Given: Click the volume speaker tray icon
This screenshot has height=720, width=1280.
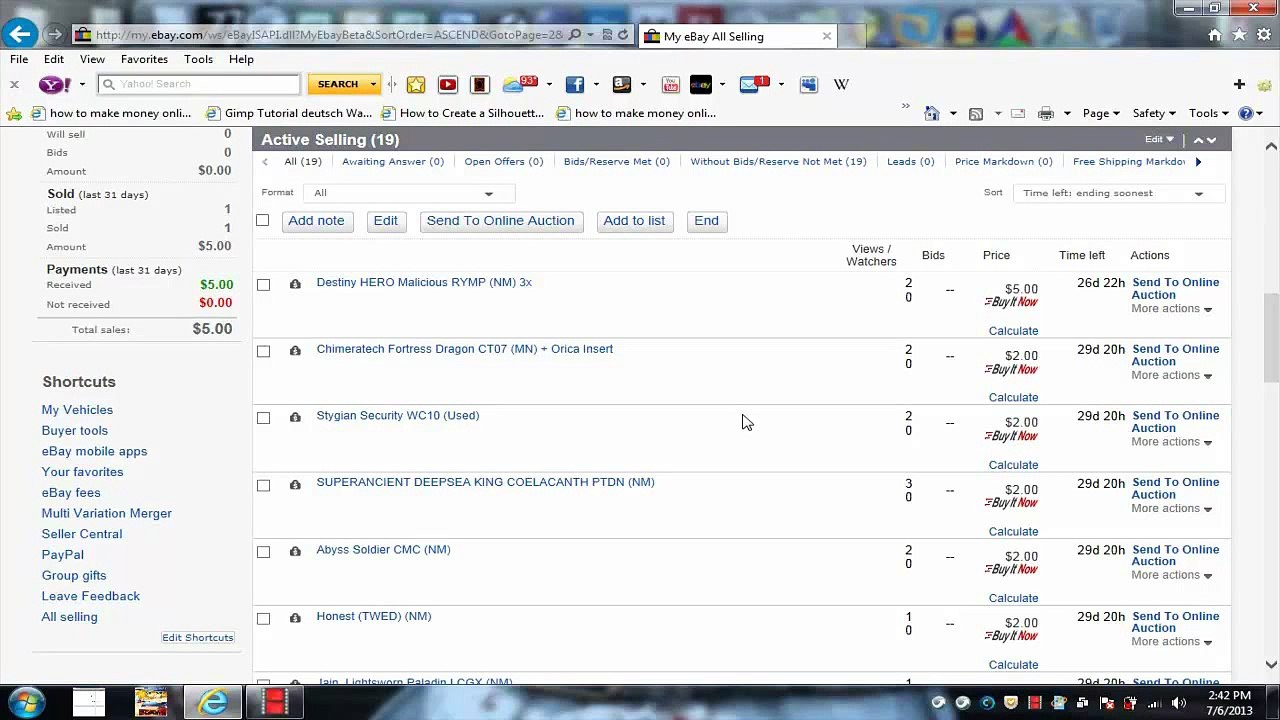Looking at the screenshot, I should click(1178, 703).
